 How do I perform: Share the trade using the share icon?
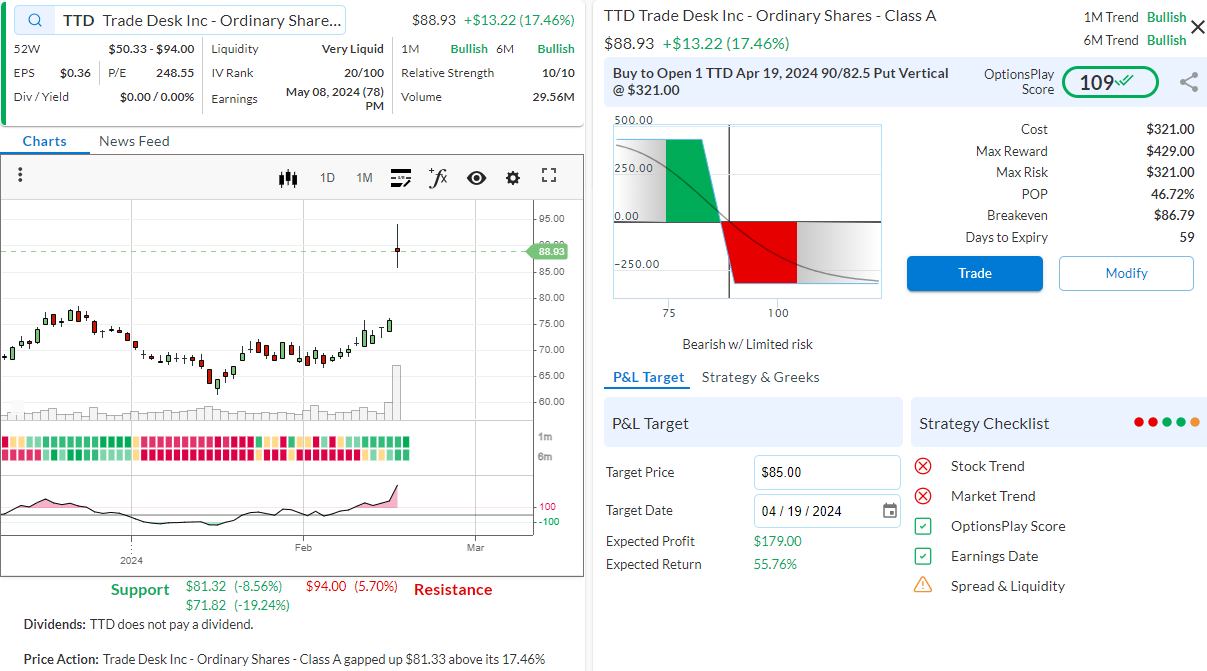[x=1189, y=82]
